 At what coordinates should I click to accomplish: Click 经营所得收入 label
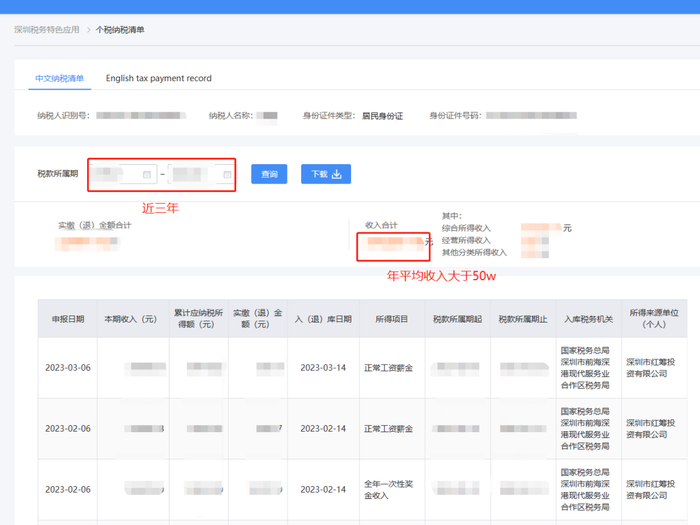point(466,240)
